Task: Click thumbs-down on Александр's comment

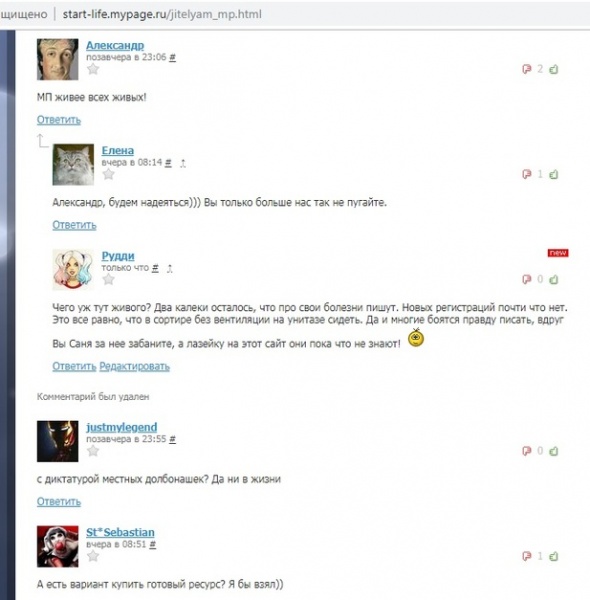Action: (526, 69)
